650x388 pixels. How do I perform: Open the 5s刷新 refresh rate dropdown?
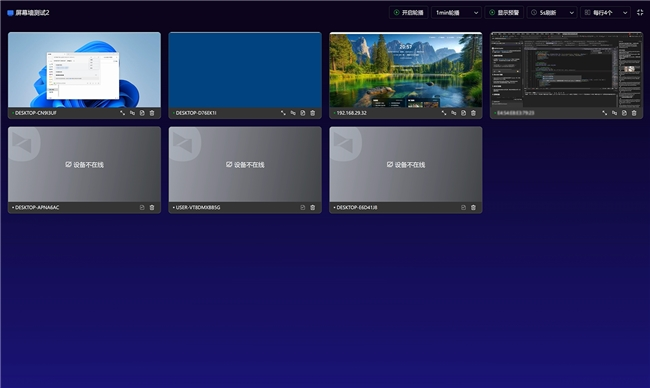[x=552, y=12]
